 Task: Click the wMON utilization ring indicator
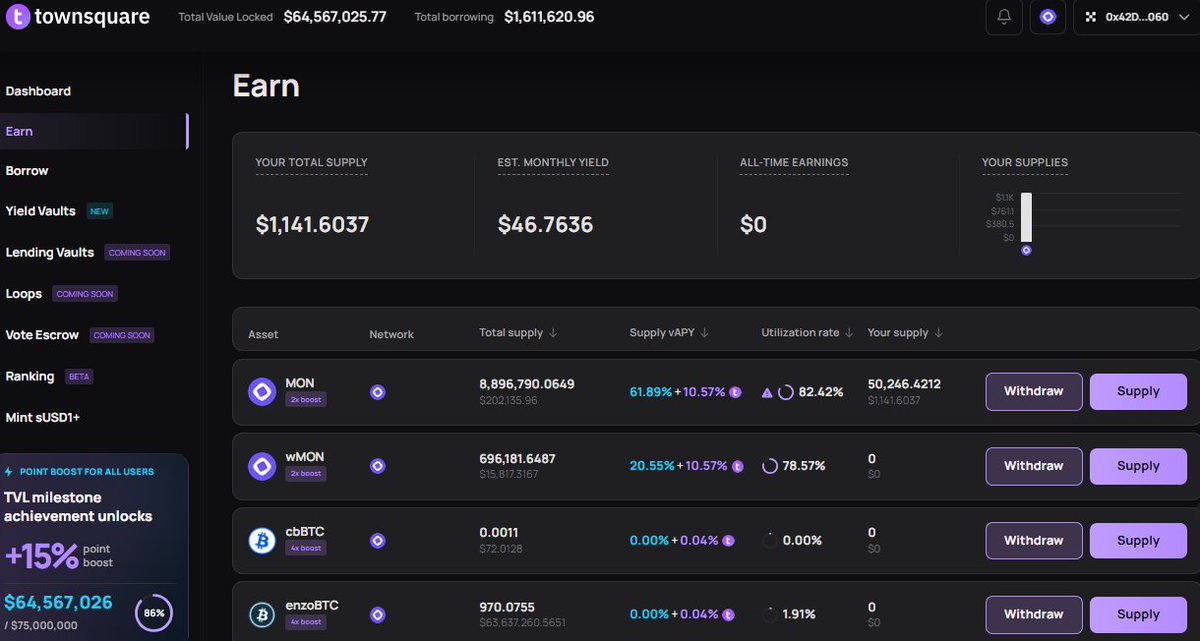pyautogui.click(x=770, y=466)
